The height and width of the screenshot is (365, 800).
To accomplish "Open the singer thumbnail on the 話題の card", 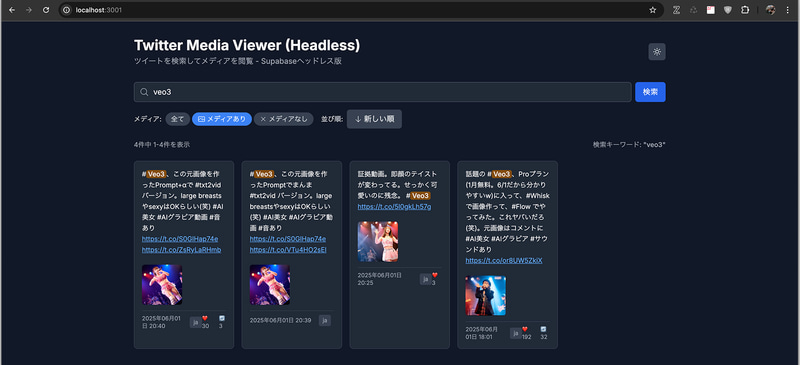I will pos(486,296).
